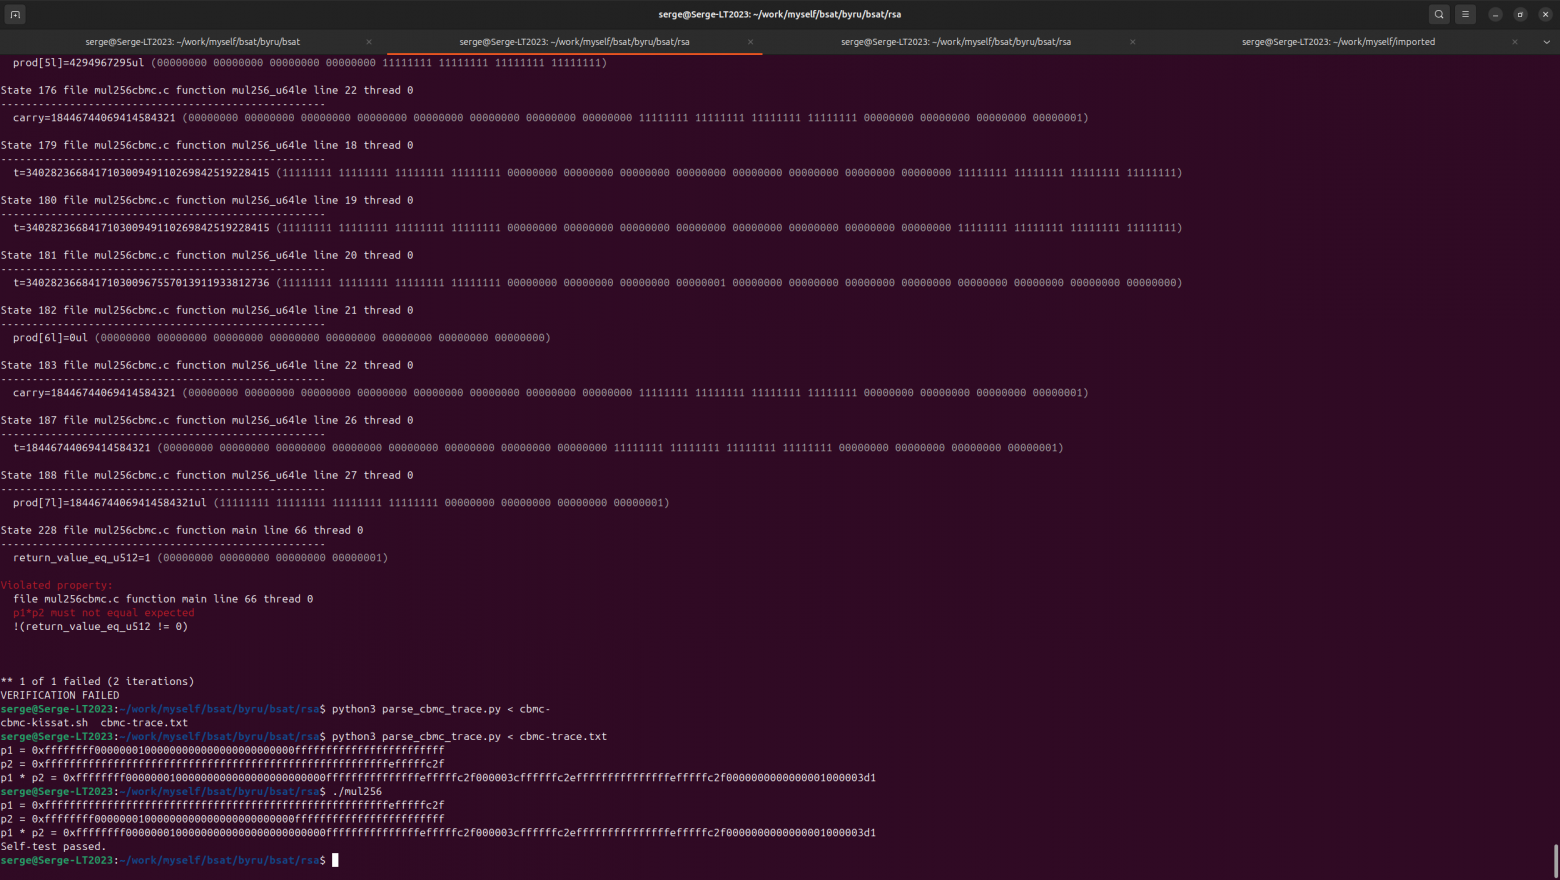Click the cbmc-kissat.sh completion suggestion
Screen dimensions: 1560x880
click(x=44, y=723)
